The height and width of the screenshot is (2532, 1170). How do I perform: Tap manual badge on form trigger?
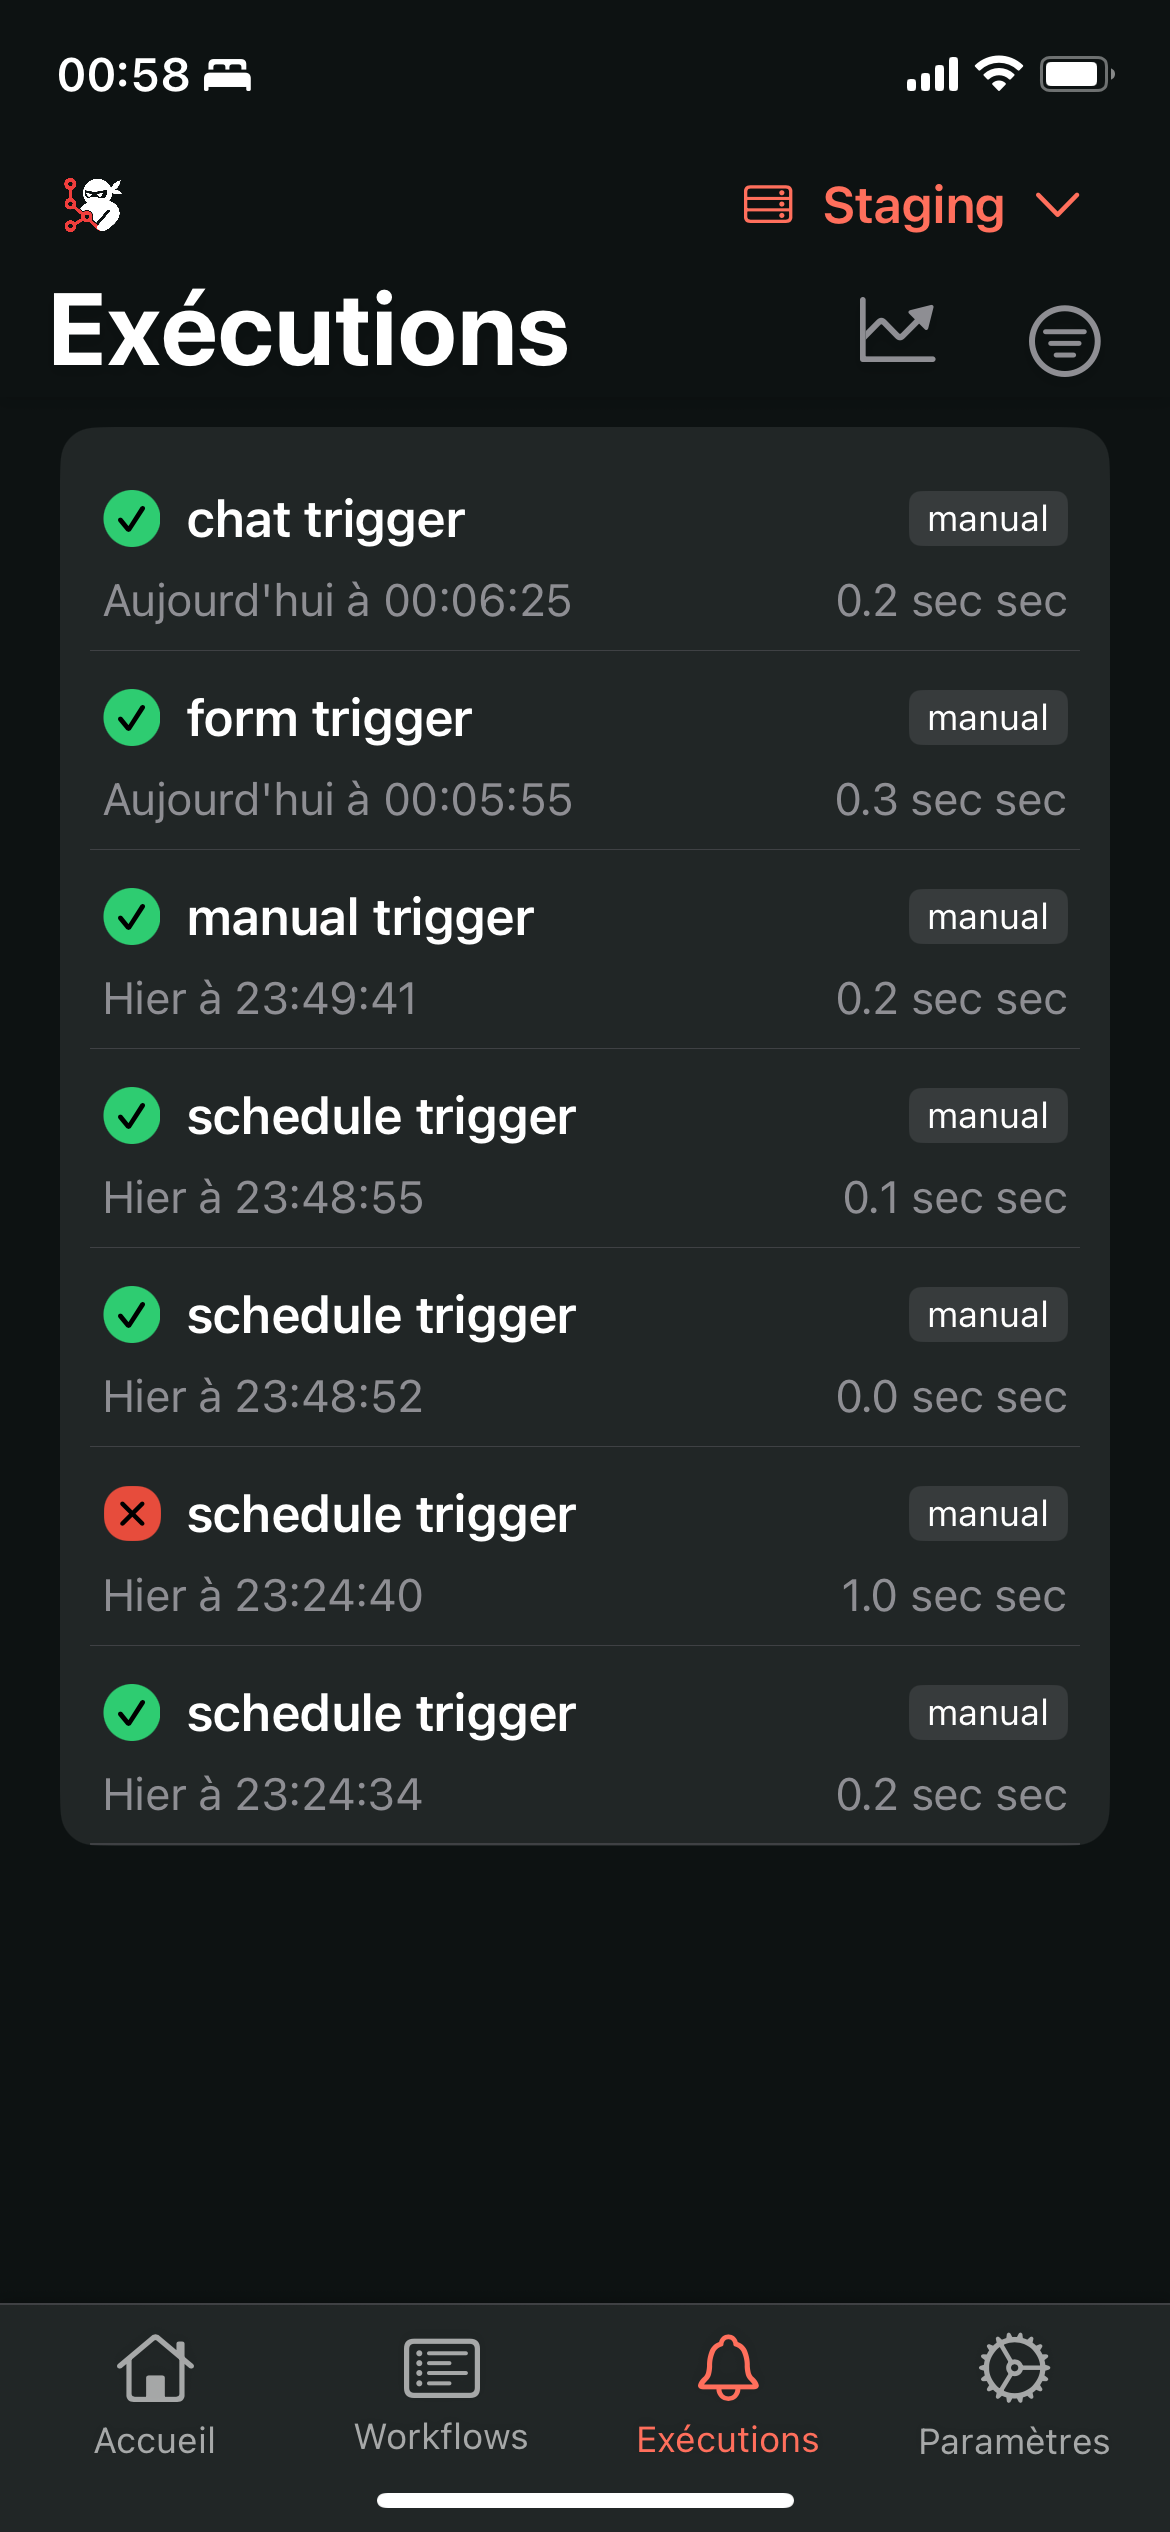click(988, 718)
